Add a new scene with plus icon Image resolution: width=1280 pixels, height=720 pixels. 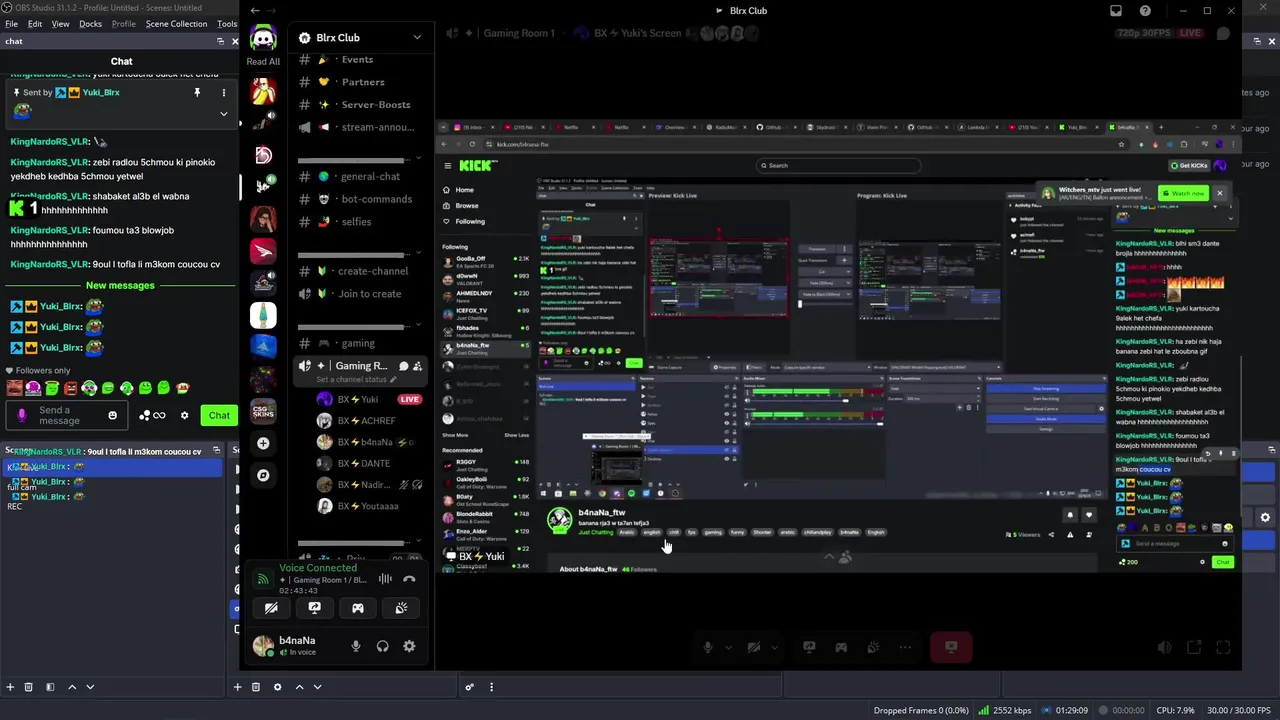(x=10, y=687)
